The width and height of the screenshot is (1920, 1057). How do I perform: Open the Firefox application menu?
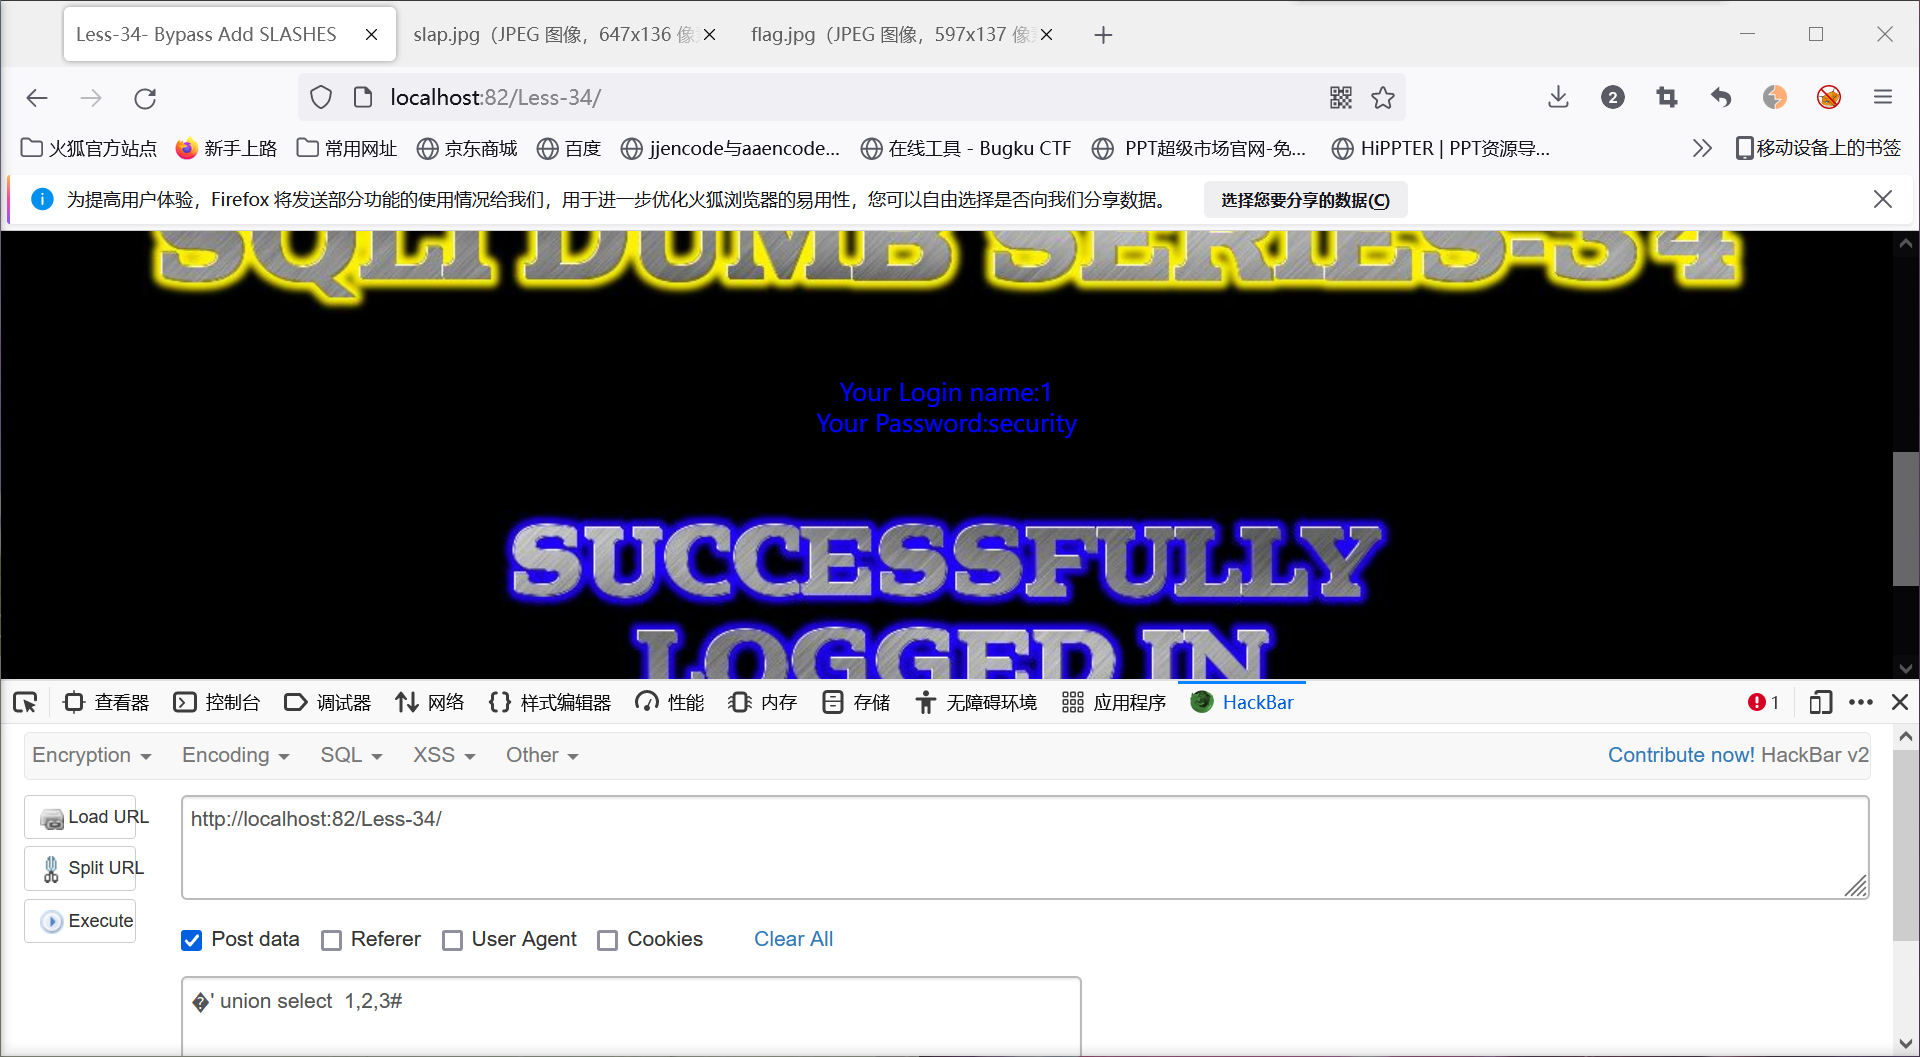(x=1883, y=97)
